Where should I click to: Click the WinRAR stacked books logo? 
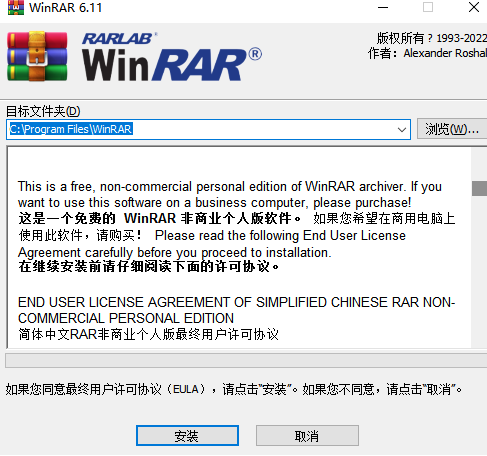pos(37,56)
